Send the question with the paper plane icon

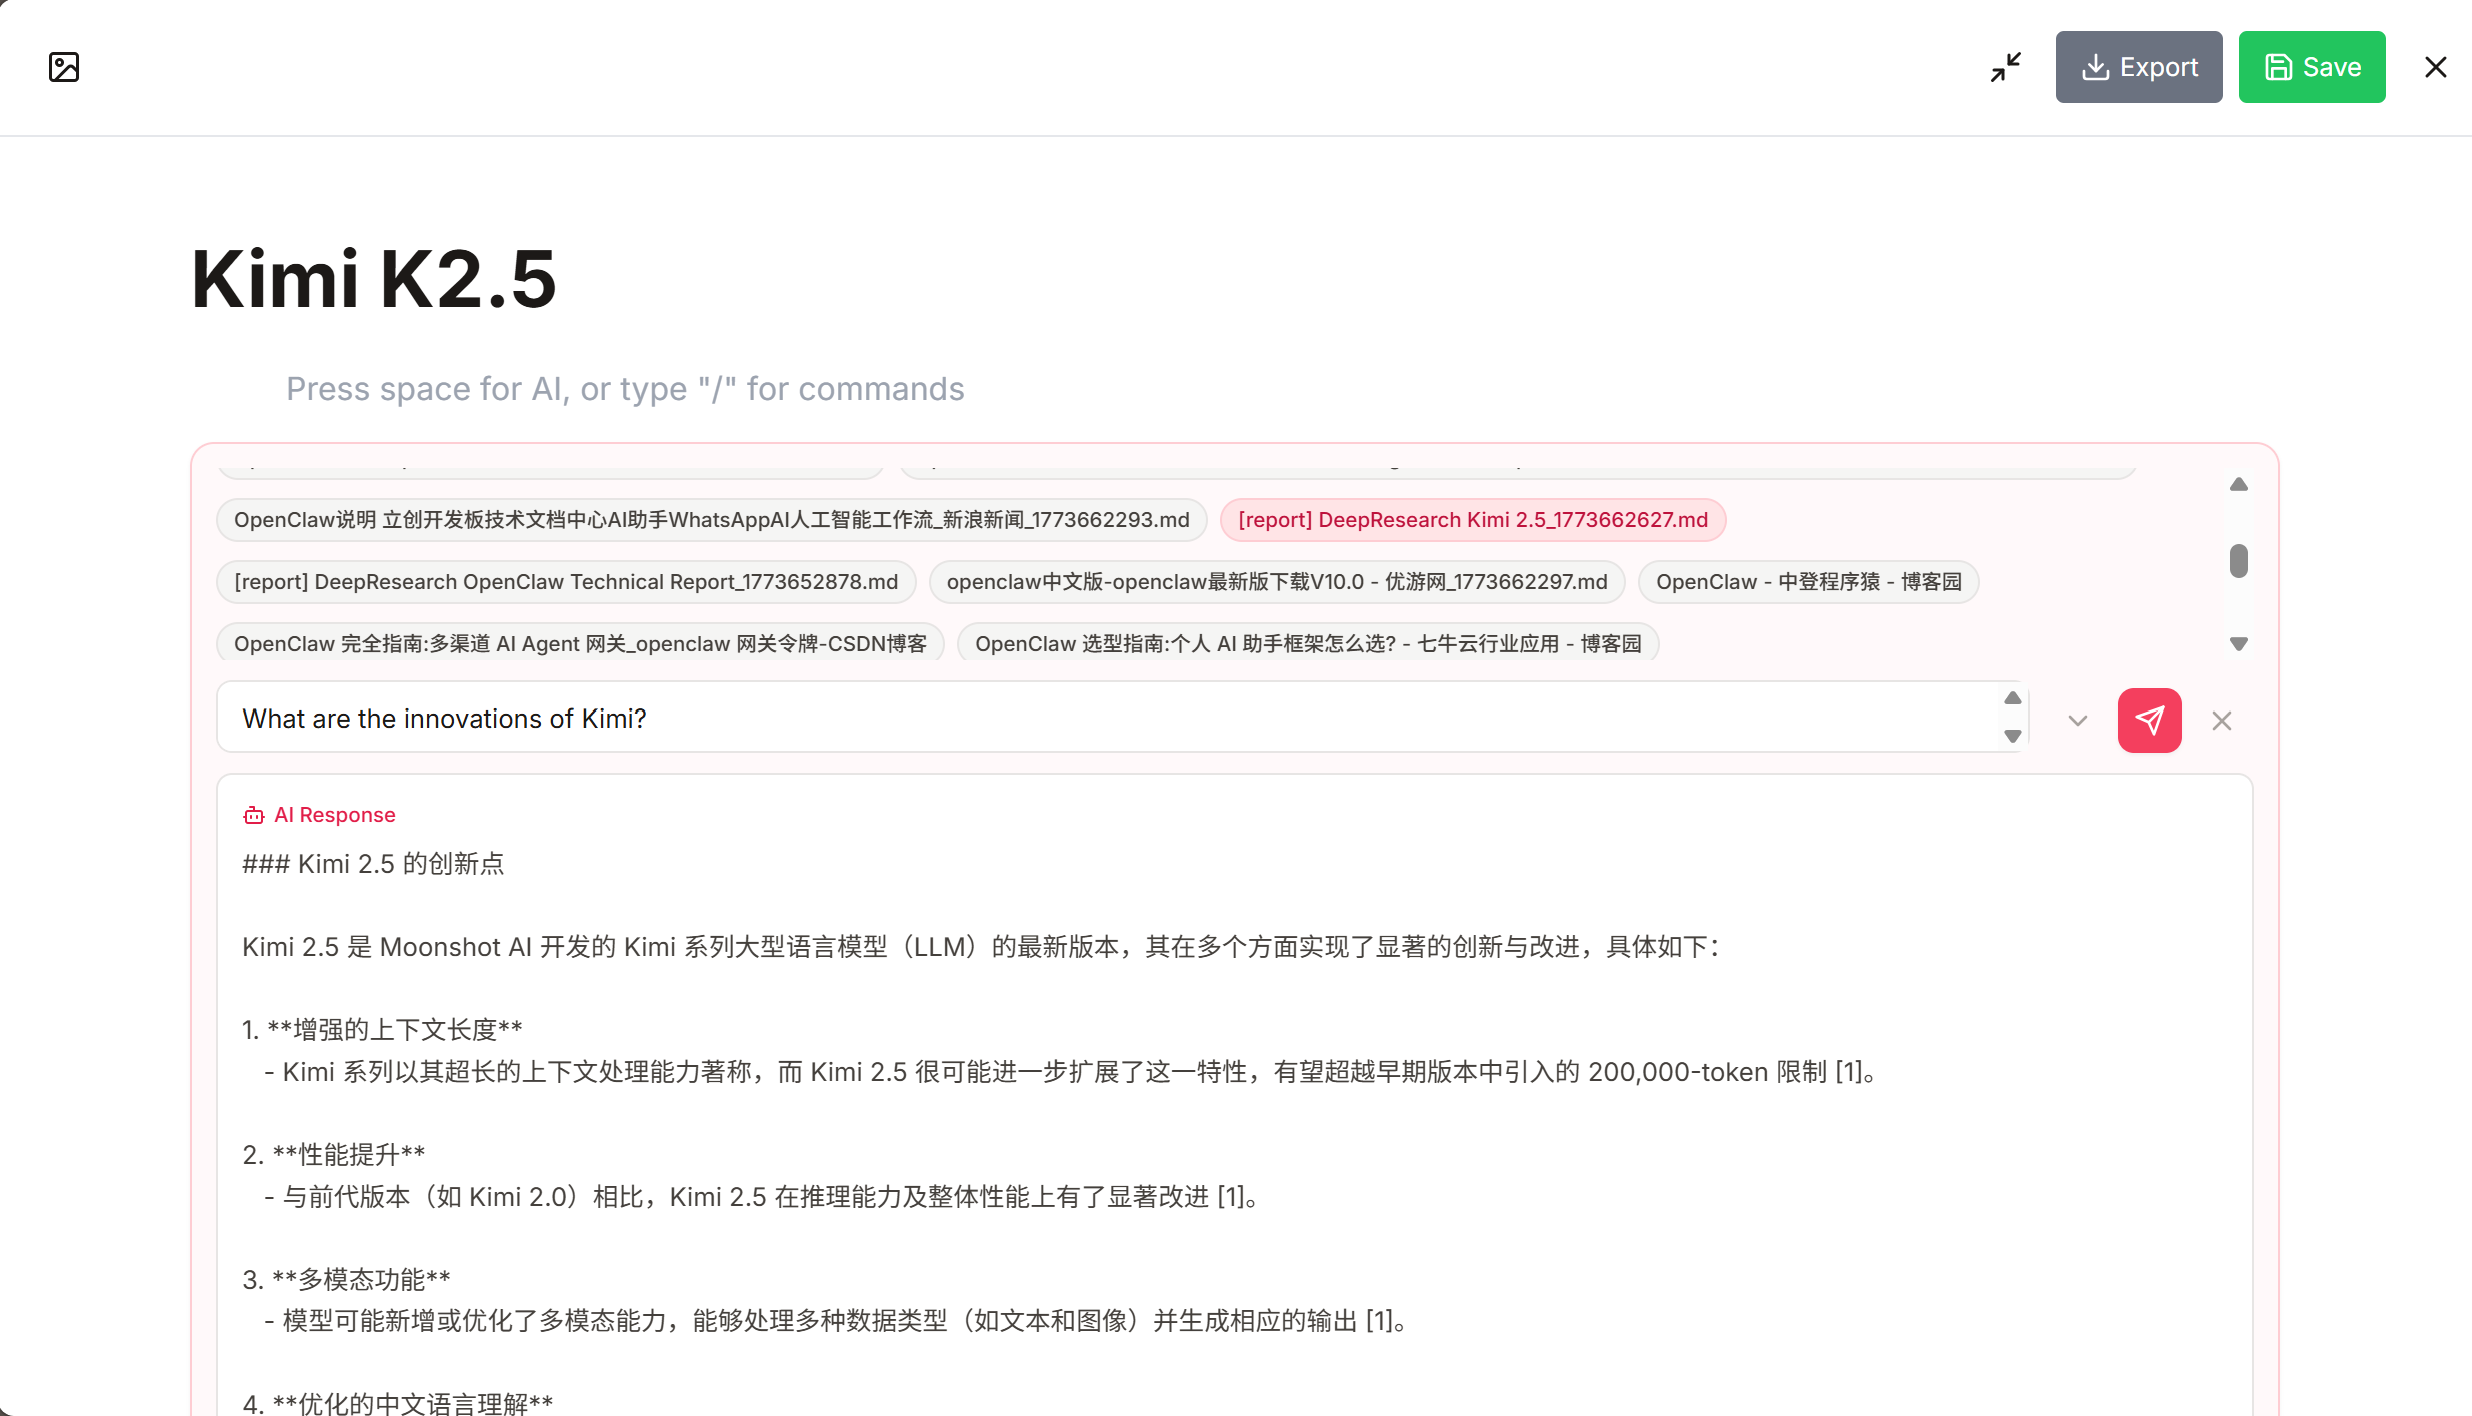[x=2150, y=720]
